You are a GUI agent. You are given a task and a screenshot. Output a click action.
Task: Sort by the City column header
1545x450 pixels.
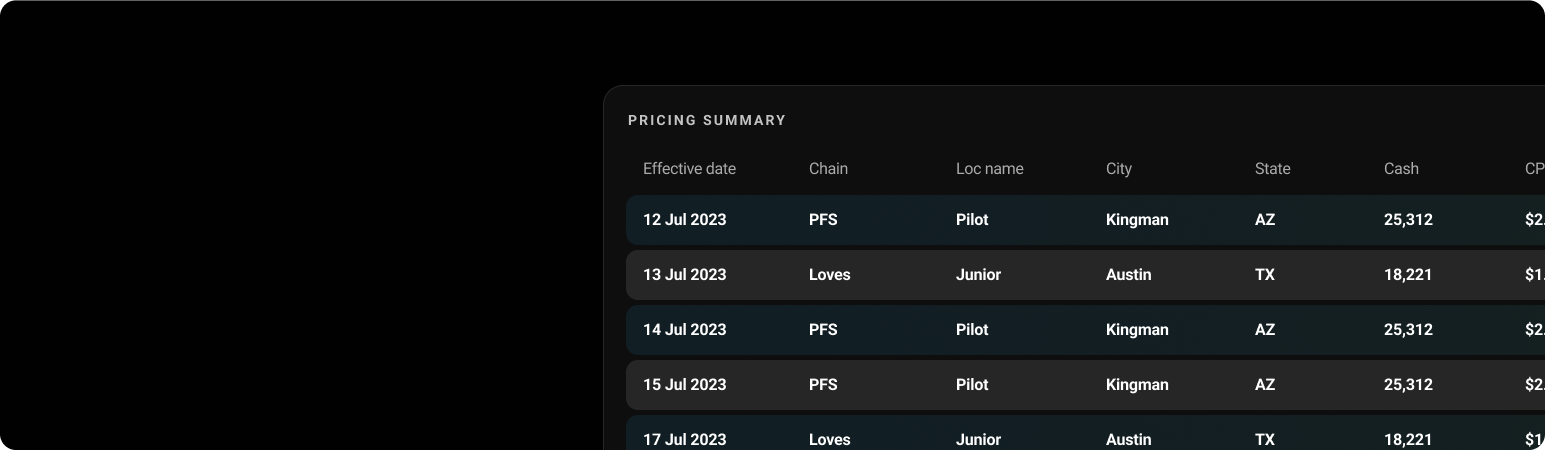pos(1118,169)
